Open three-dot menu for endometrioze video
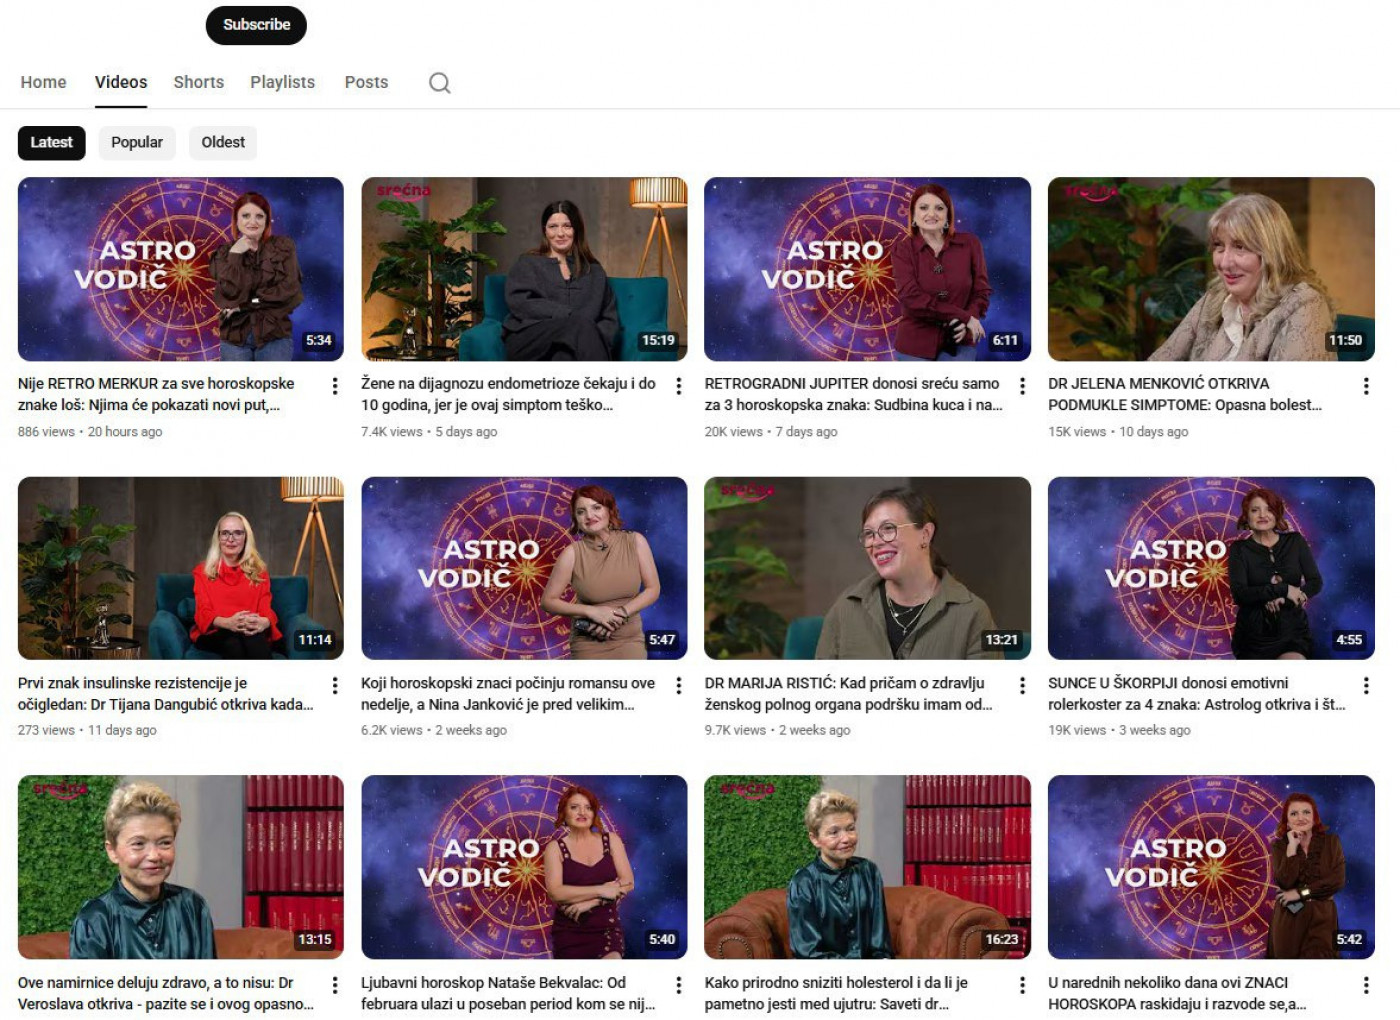1400x1020 pixels. [679, 386]
